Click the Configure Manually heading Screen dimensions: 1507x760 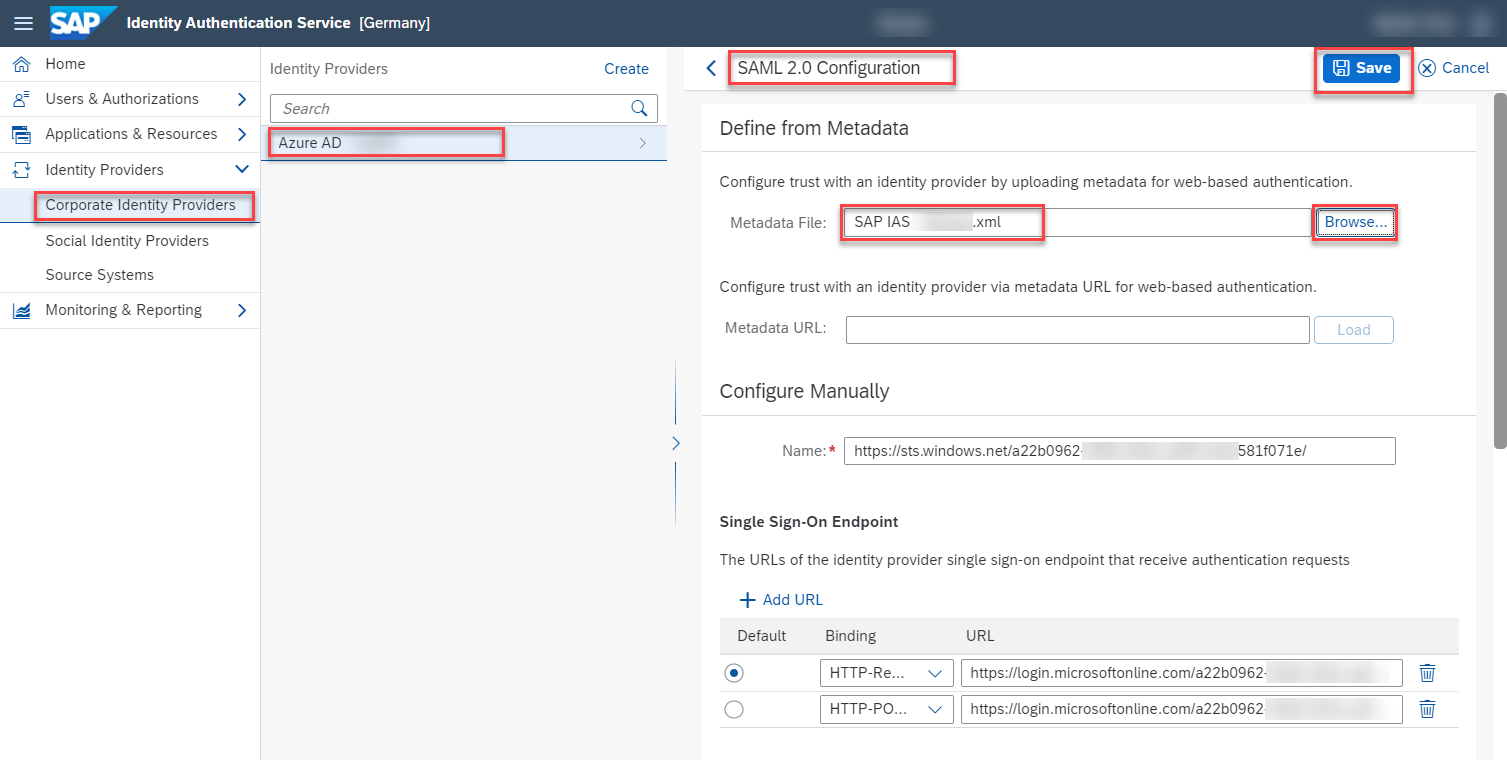point(805,391)
